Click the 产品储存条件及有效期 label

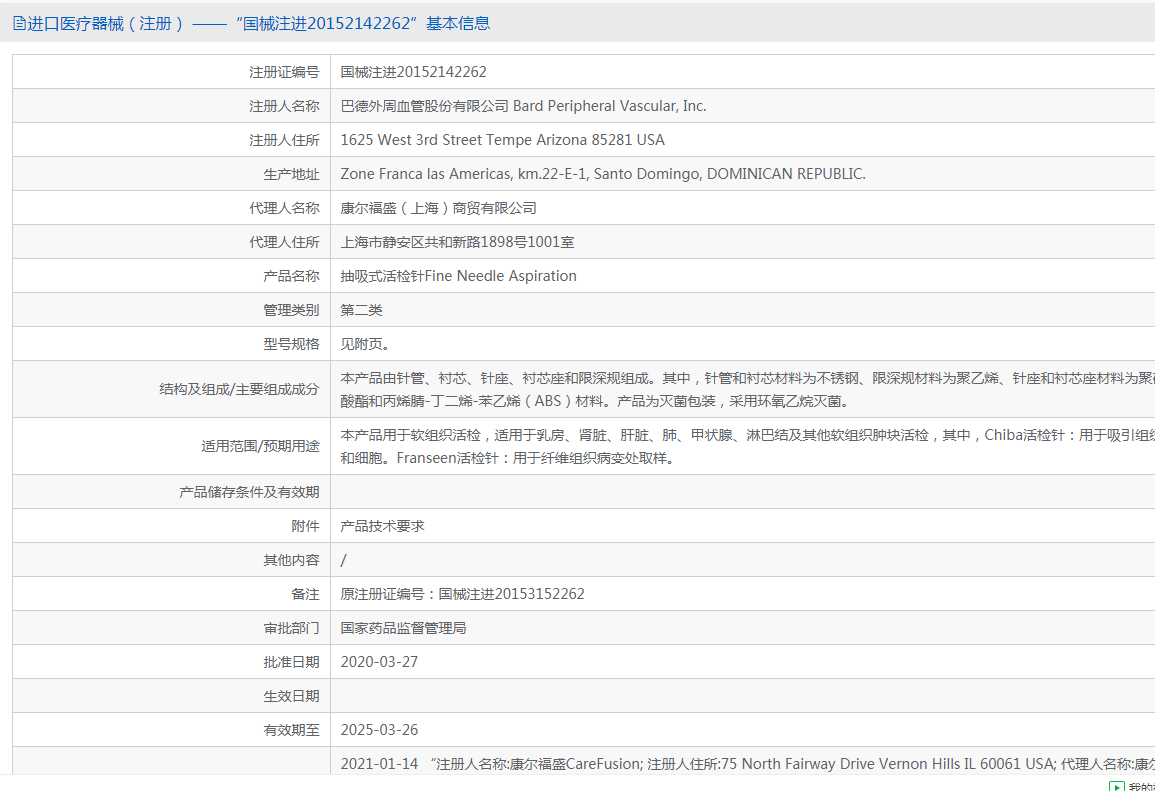tap(250, 492)
